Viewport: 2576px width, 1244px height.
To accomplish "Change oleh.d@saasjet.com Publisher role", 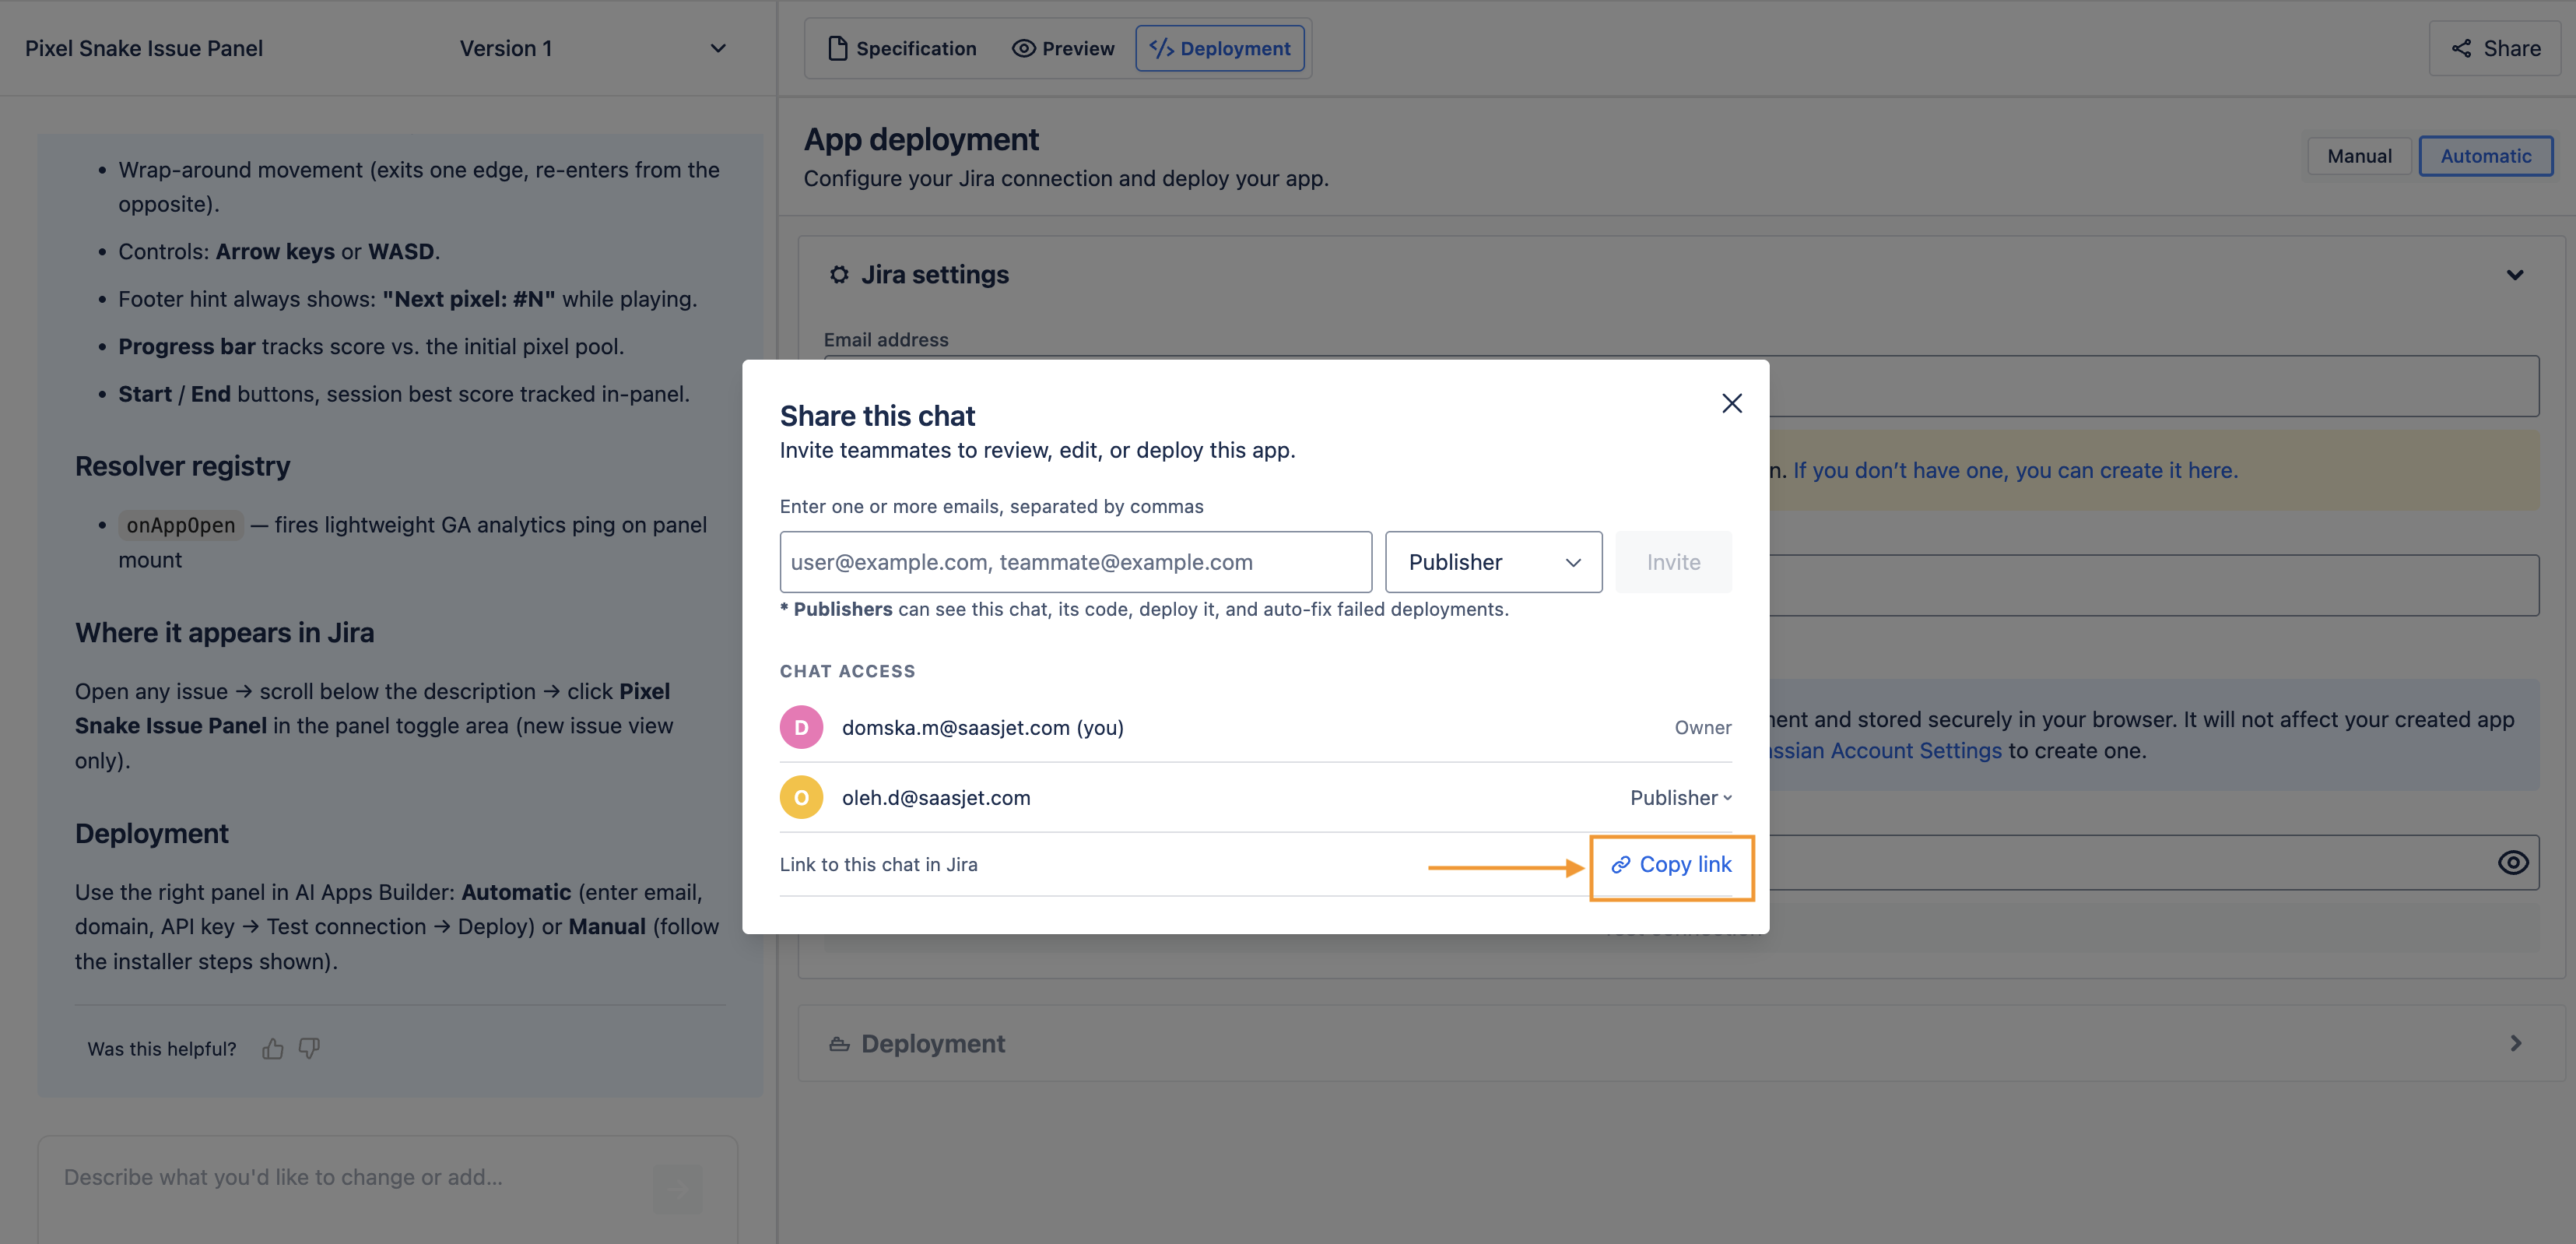I will pyautogui.click(x=1680, y=797).
